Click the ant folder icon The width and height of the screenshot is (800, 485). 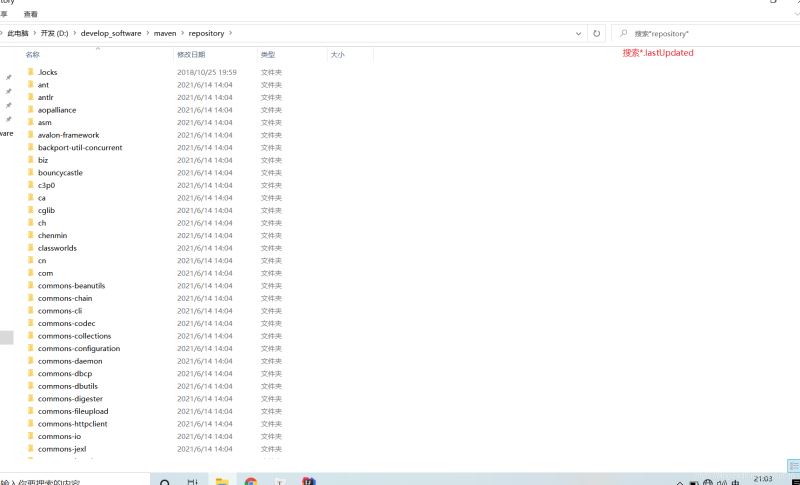[31, 85]
